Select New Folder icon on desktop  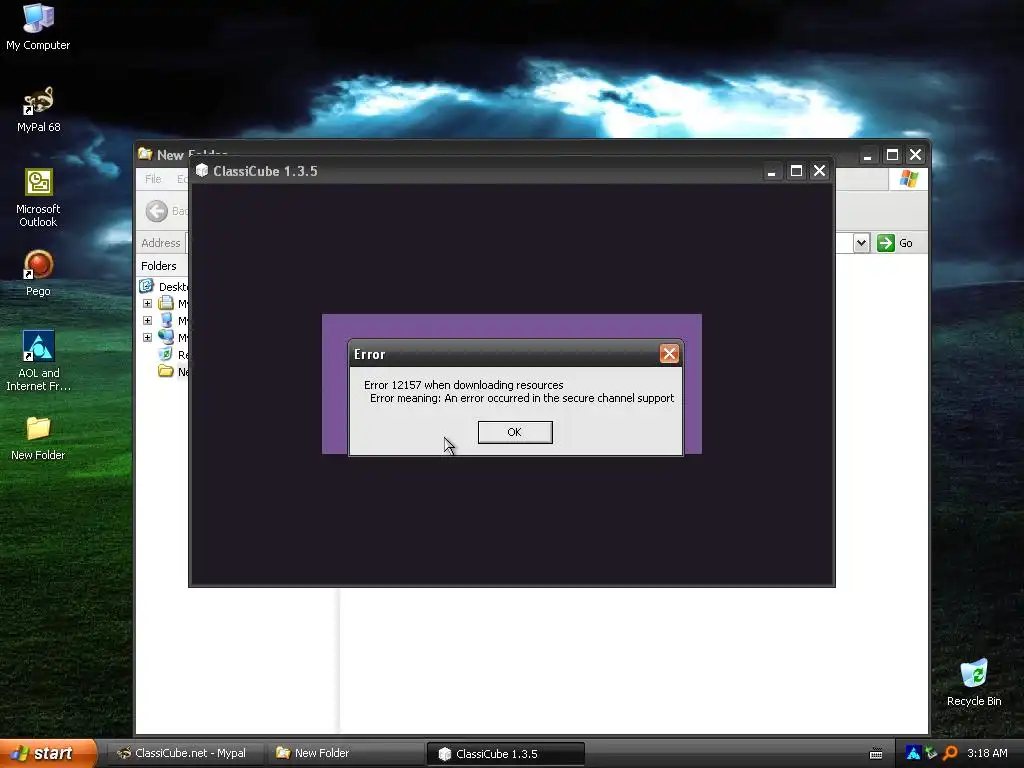(38, 438)
